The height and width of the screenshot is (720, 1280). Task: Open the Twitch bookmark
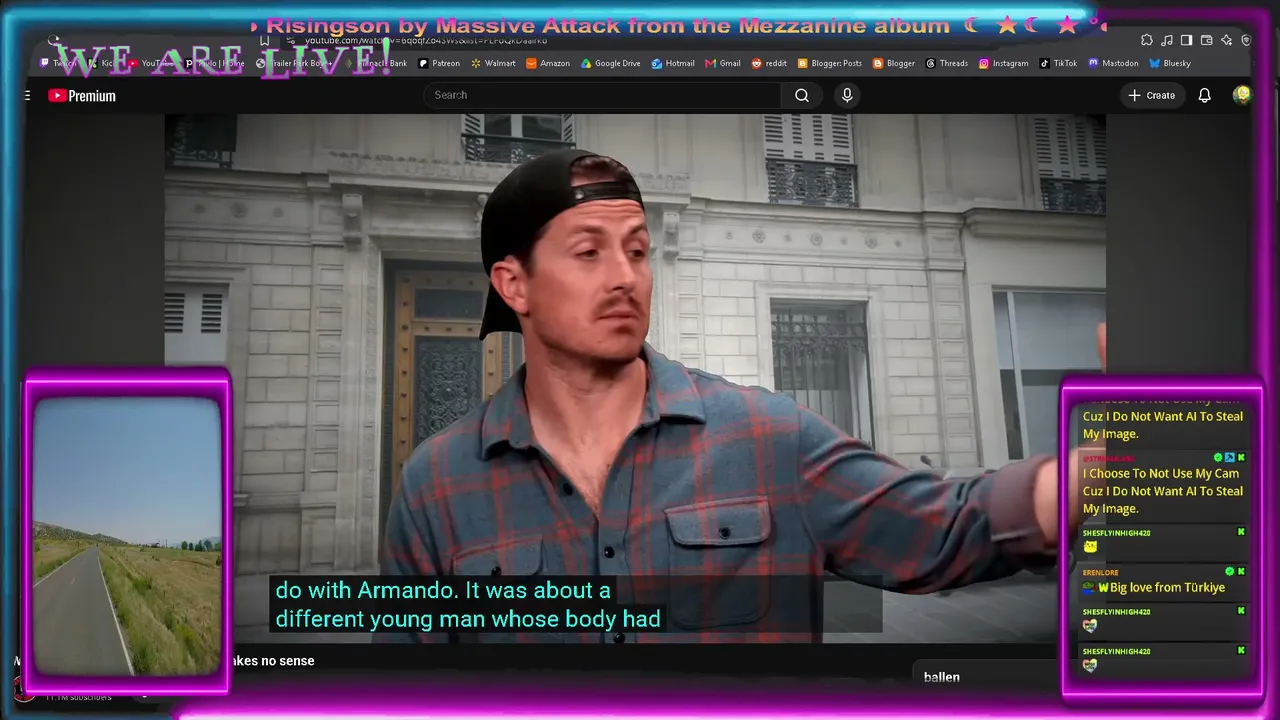pyautogui.click(x=58, y=63)
